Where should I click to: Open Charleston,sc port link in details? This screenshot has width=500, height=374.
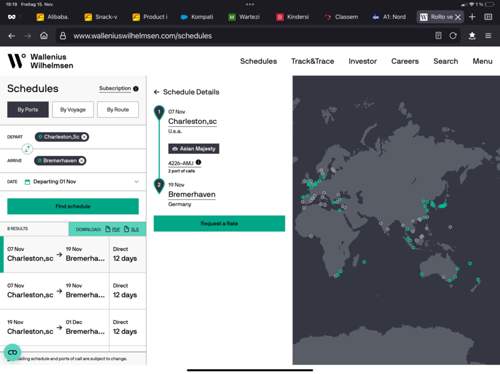pos(192,122)
